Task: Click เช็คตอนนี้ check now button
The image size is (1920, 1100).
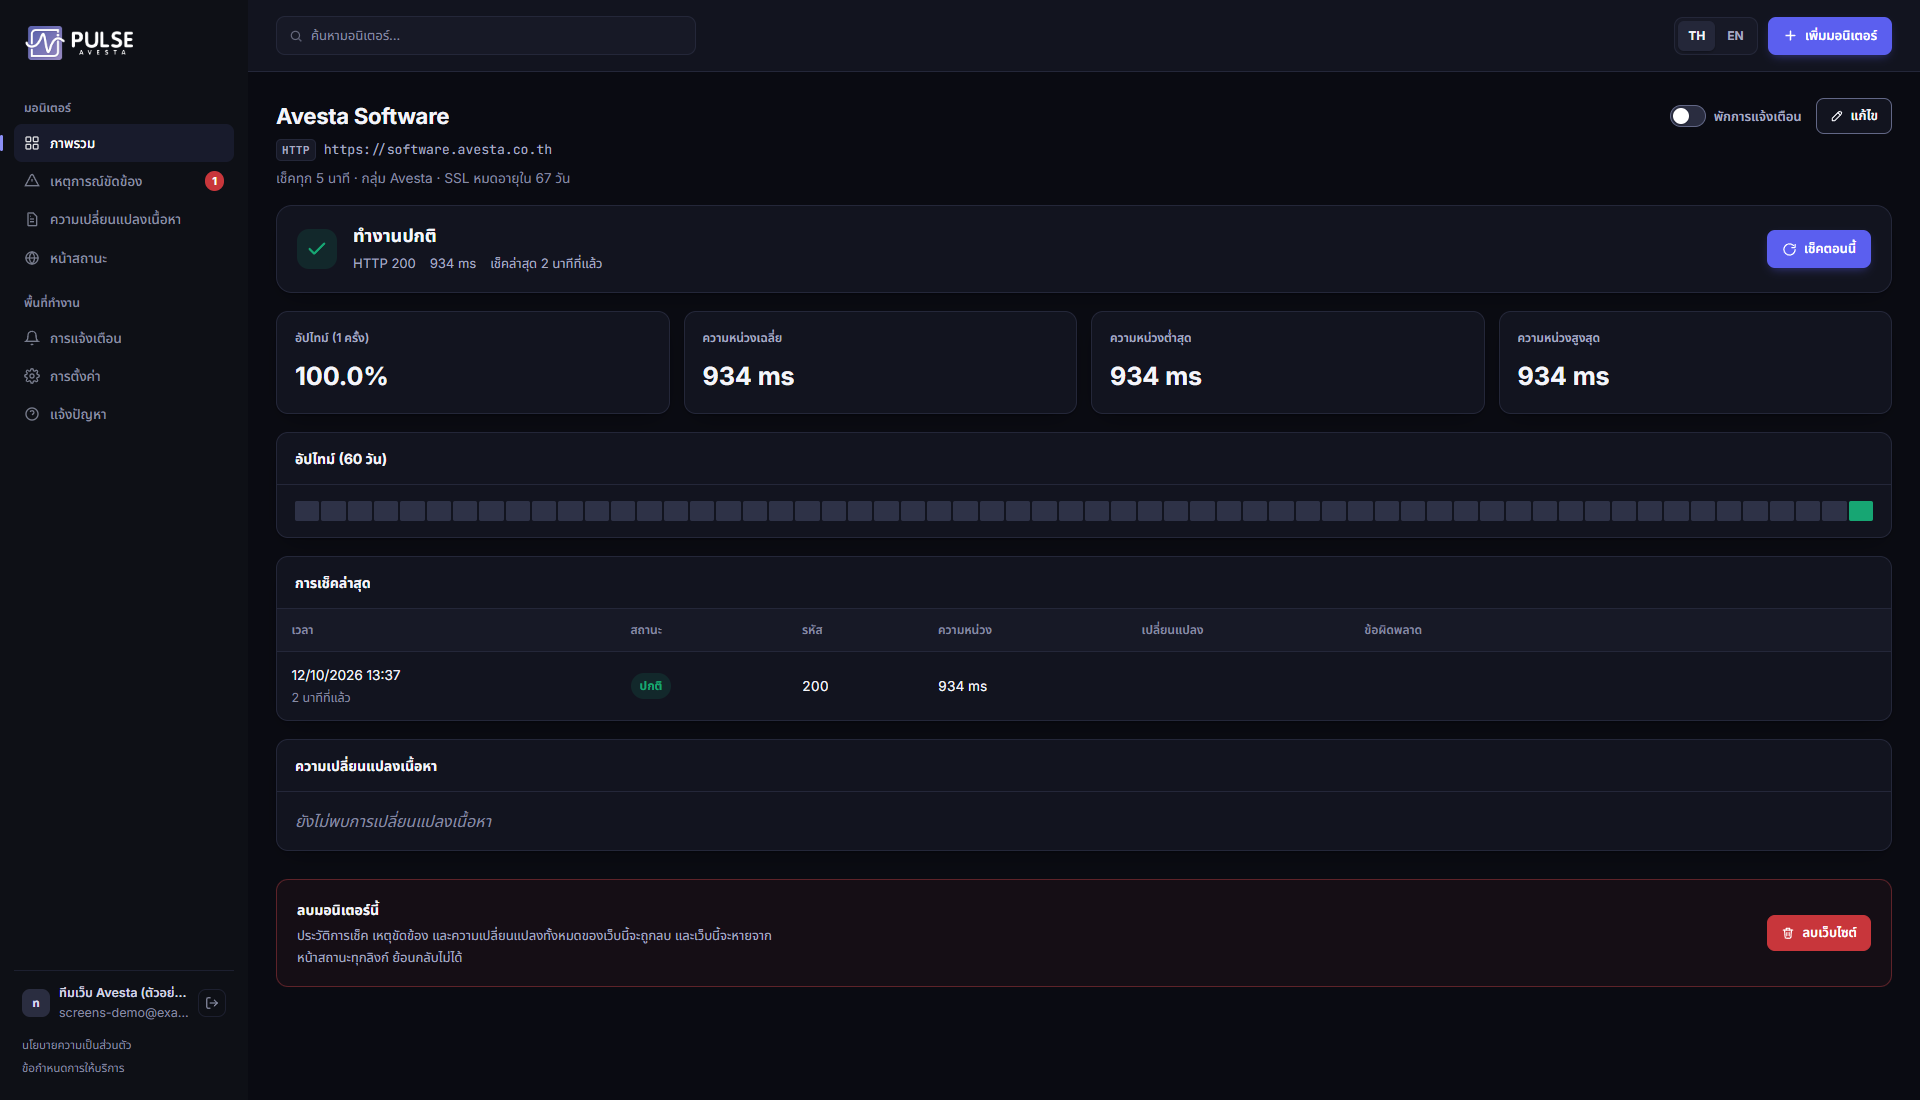Action: pyautogui.click(x=1818, y=249)
